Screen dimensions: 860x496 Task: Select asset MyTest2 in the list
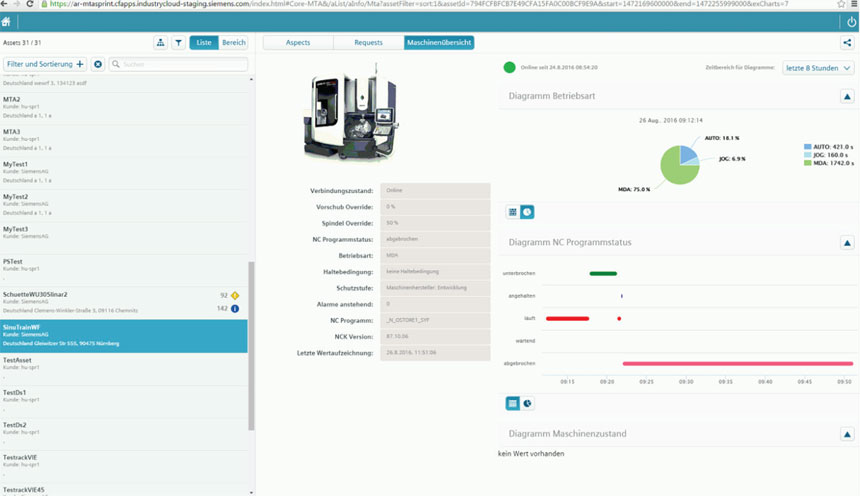coord(124,205)
